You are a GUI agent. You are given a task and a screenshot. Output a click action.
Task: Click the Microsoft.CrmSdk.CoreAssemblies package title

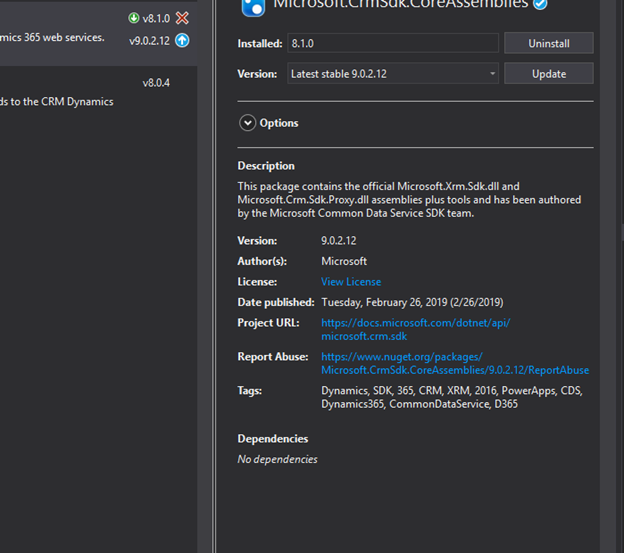pyautogui.click(x=400, y=4)
